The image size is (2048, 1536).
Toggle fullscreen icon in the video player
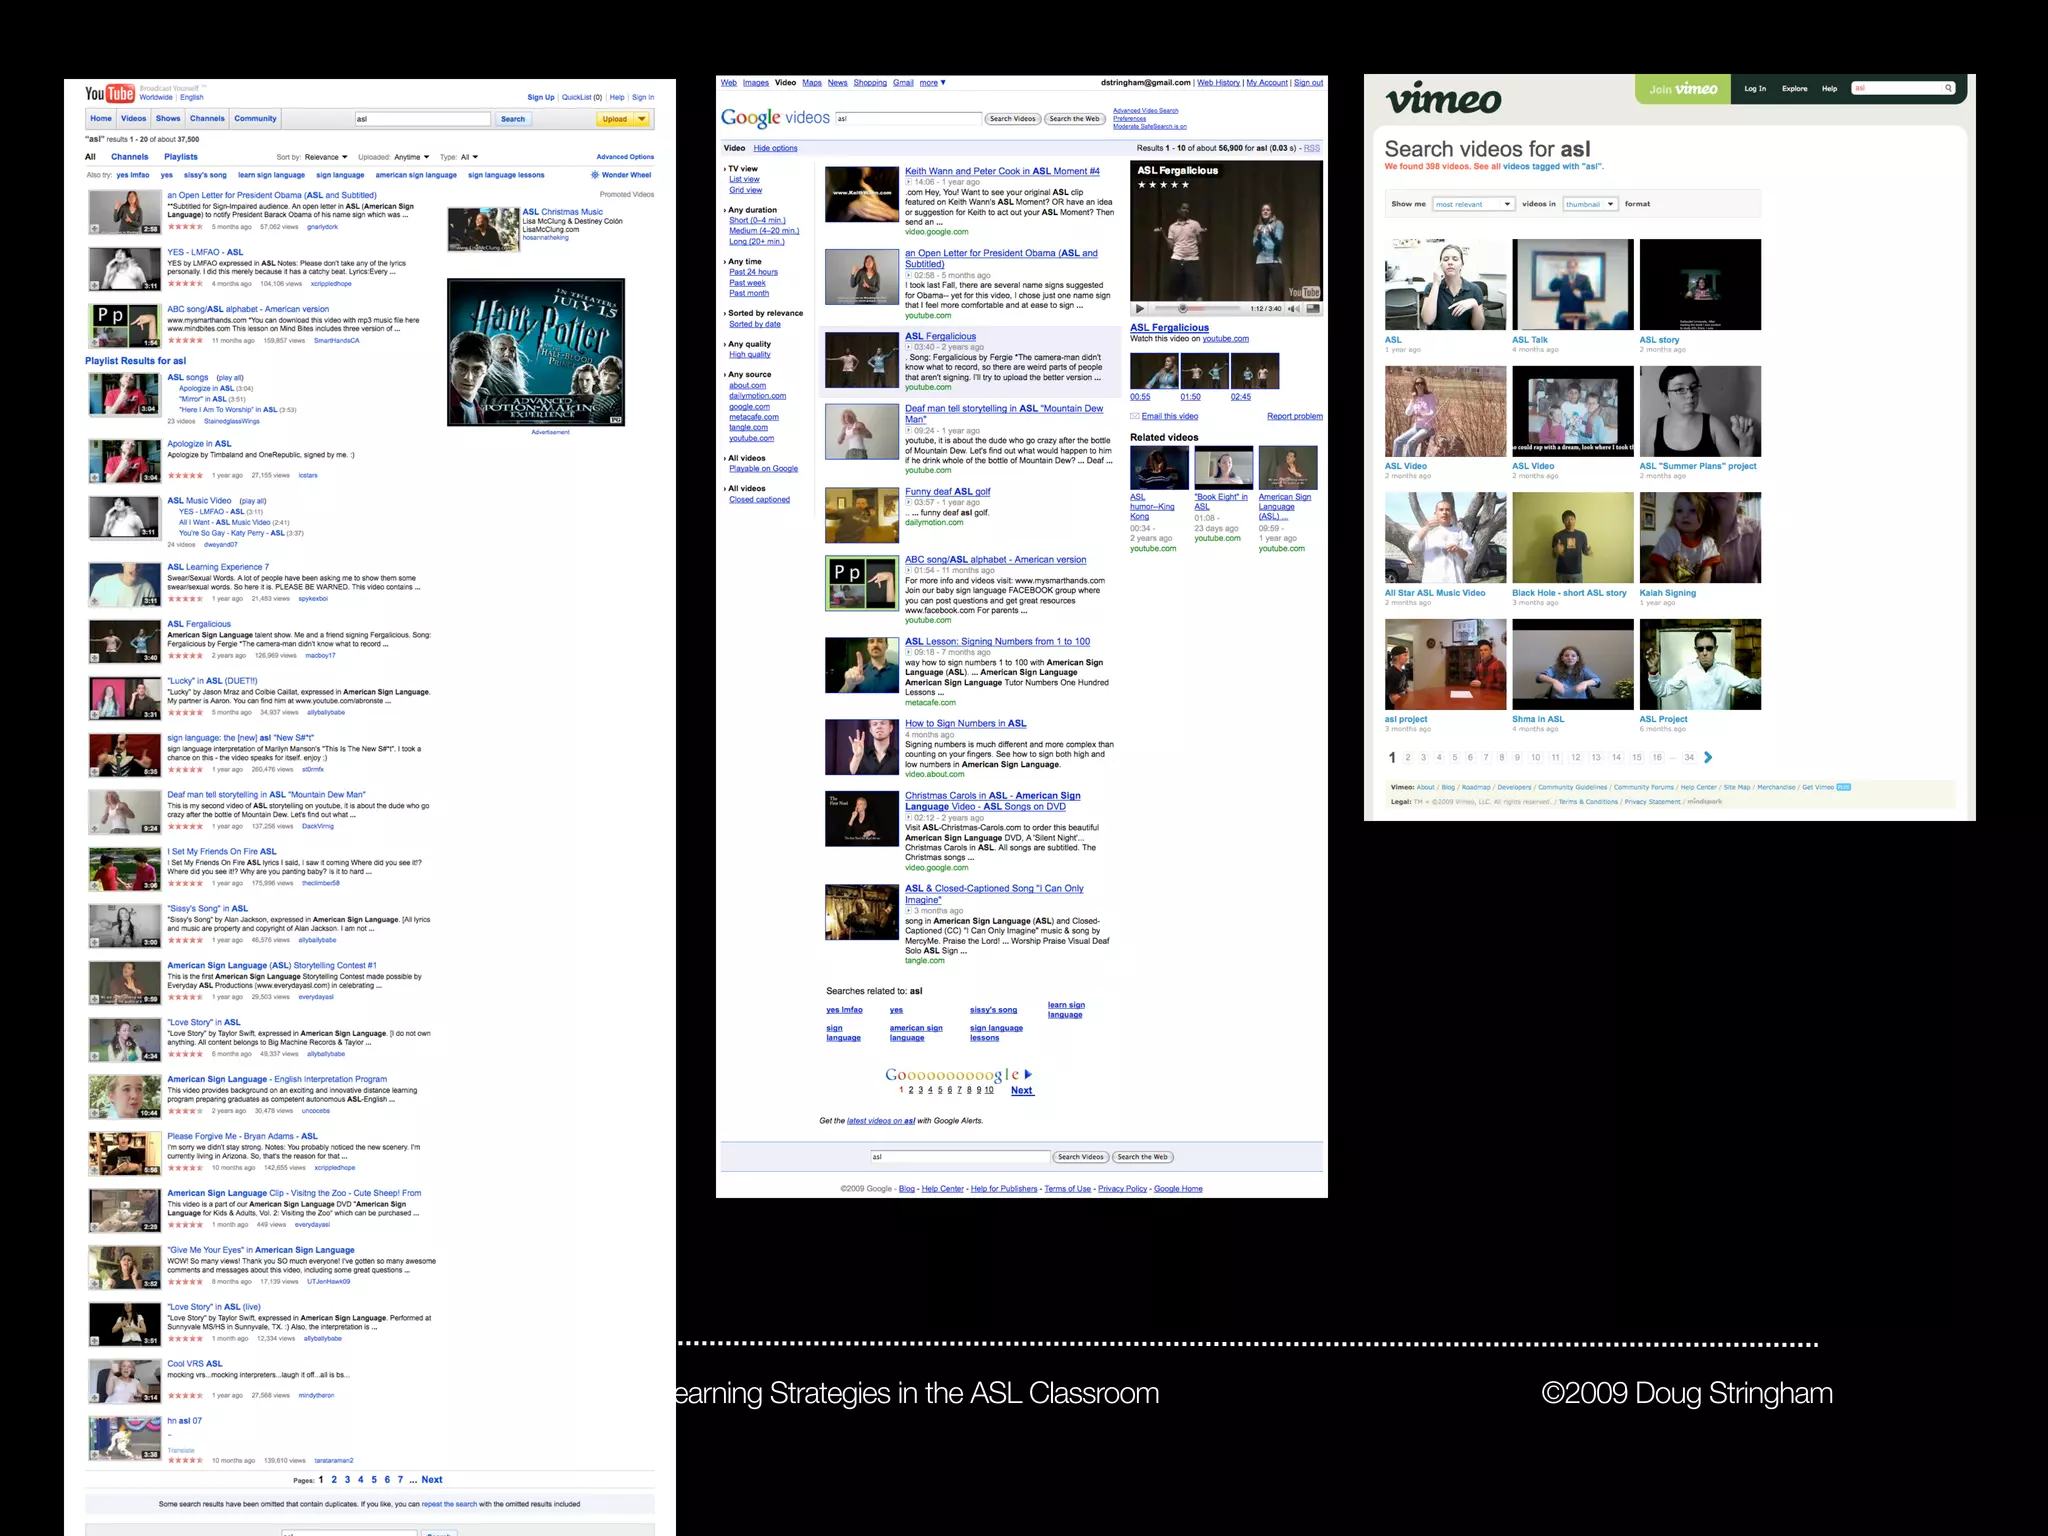tap(1313, 309)
